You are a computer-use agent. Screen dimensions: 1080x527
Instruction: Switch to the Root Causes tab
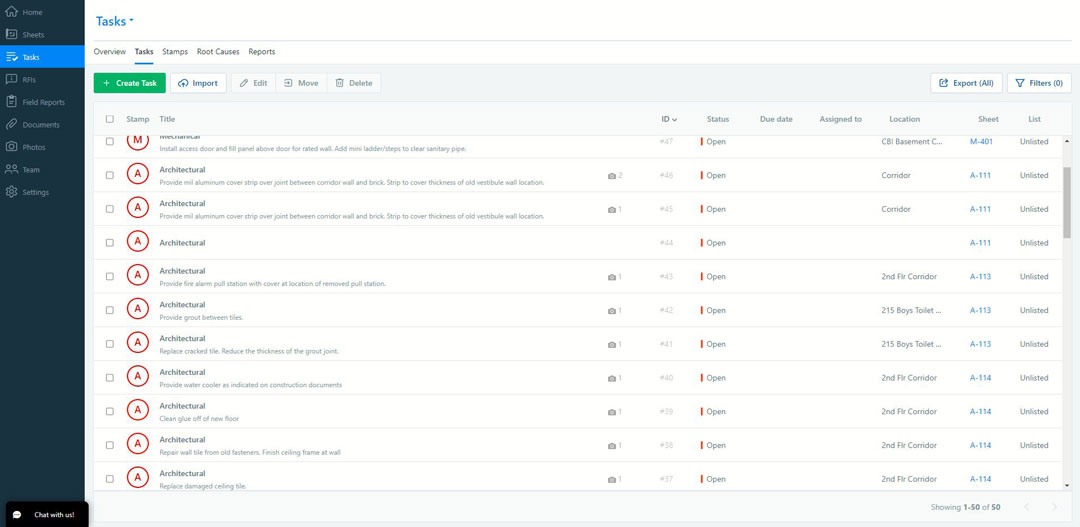pyautogui.click(x=218, y=52)
